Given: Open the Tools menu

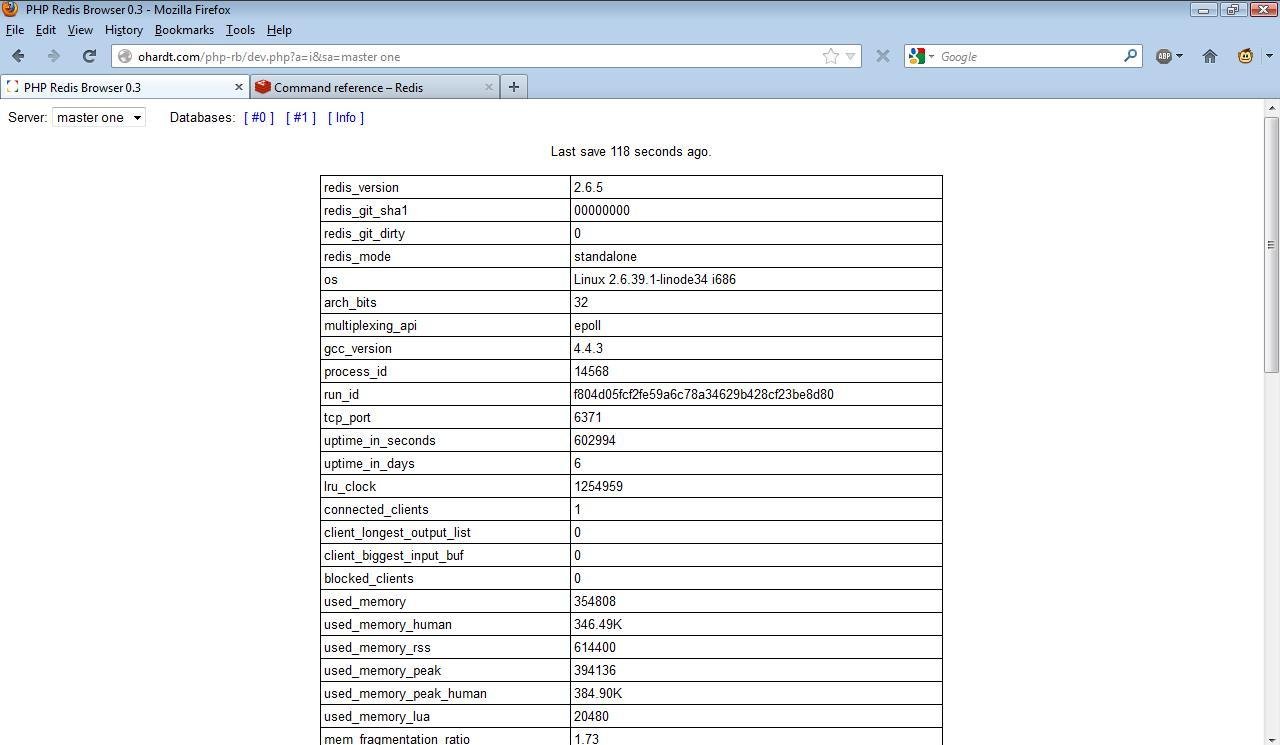Looking at the screenshot, I should [x=240, y=30].
